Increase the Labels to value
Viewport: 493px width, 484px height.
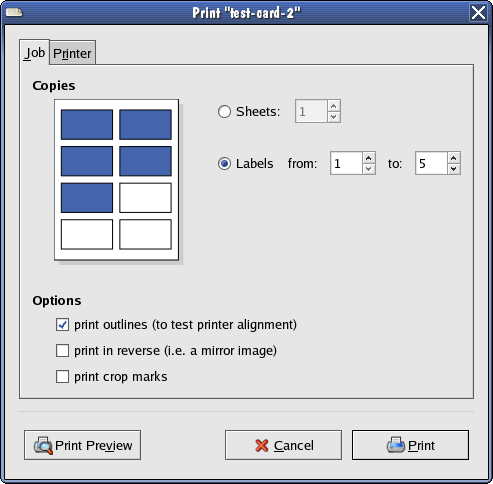tap(454, 158)
